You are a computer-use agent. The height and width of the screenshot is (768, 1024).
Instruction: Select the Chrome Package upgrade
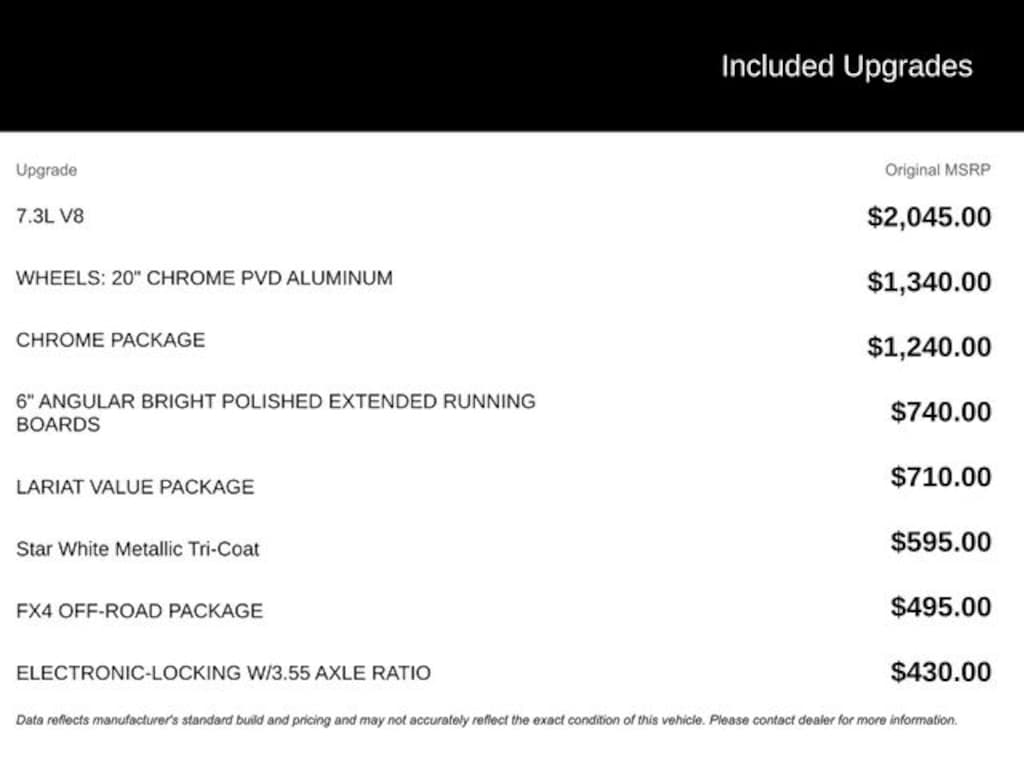(x=110, y=340)
